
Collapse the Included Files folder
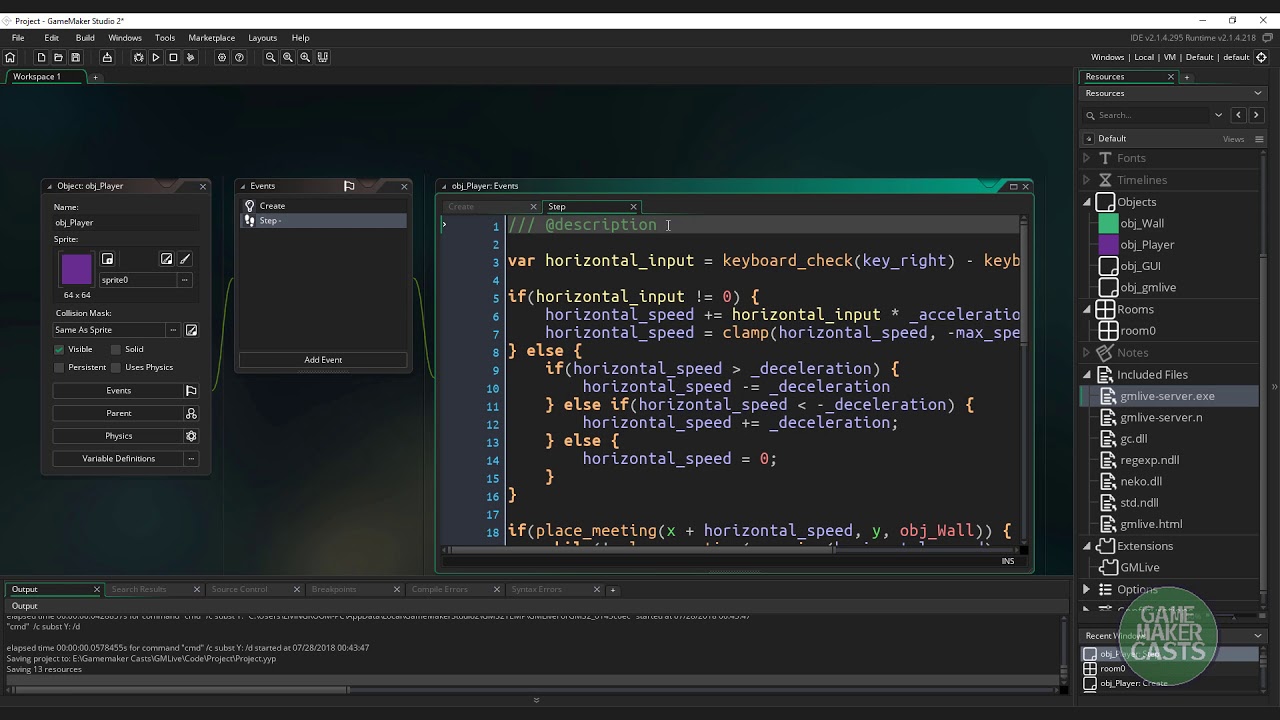[x=1086, y=374]
